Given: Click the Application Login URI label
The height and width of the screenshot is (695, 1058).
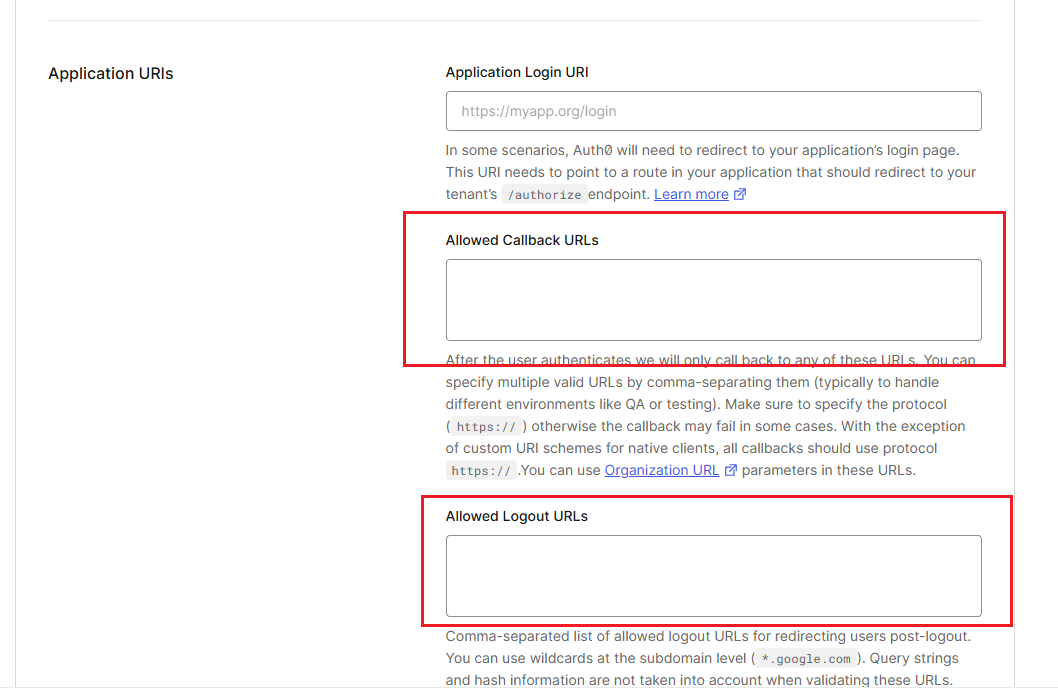Looking at the screenshot, I should coord(523,73).
